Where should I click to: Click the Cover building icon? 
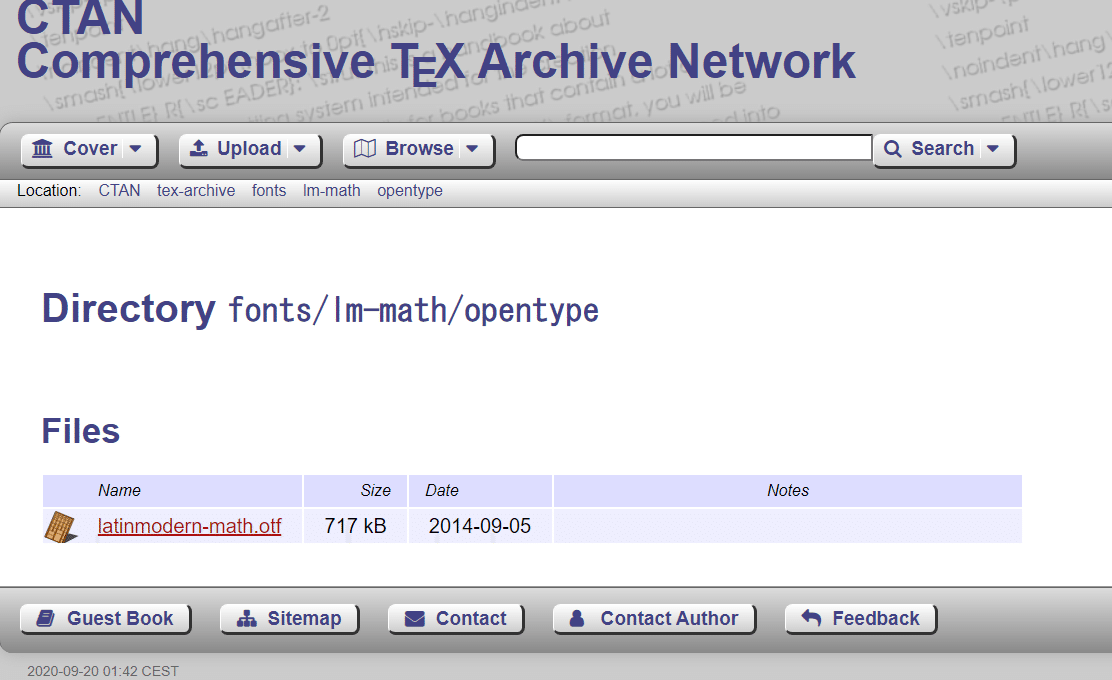click(x=43, y=148)
